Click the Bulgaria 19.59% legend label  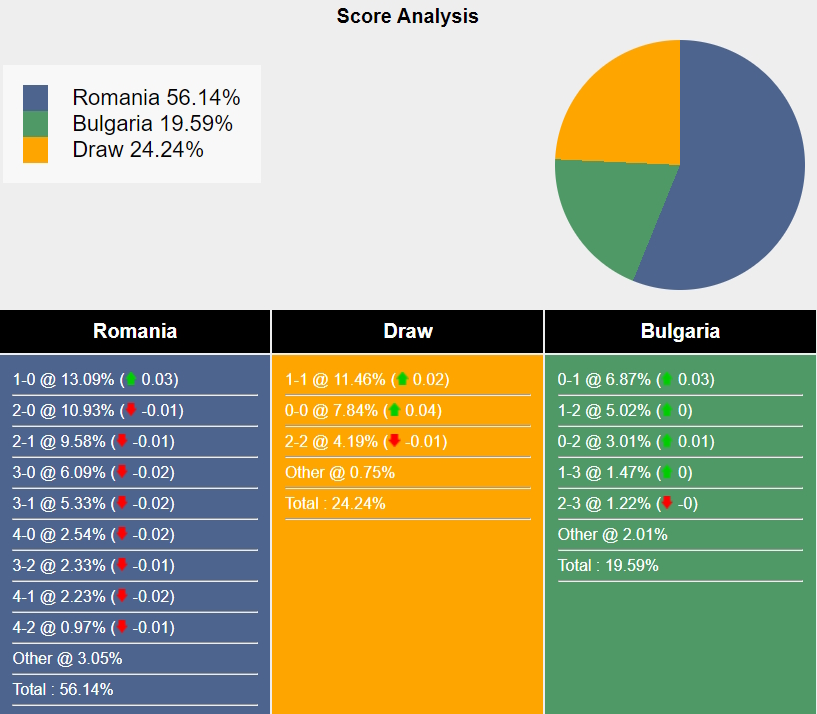[x=152, y=124]
